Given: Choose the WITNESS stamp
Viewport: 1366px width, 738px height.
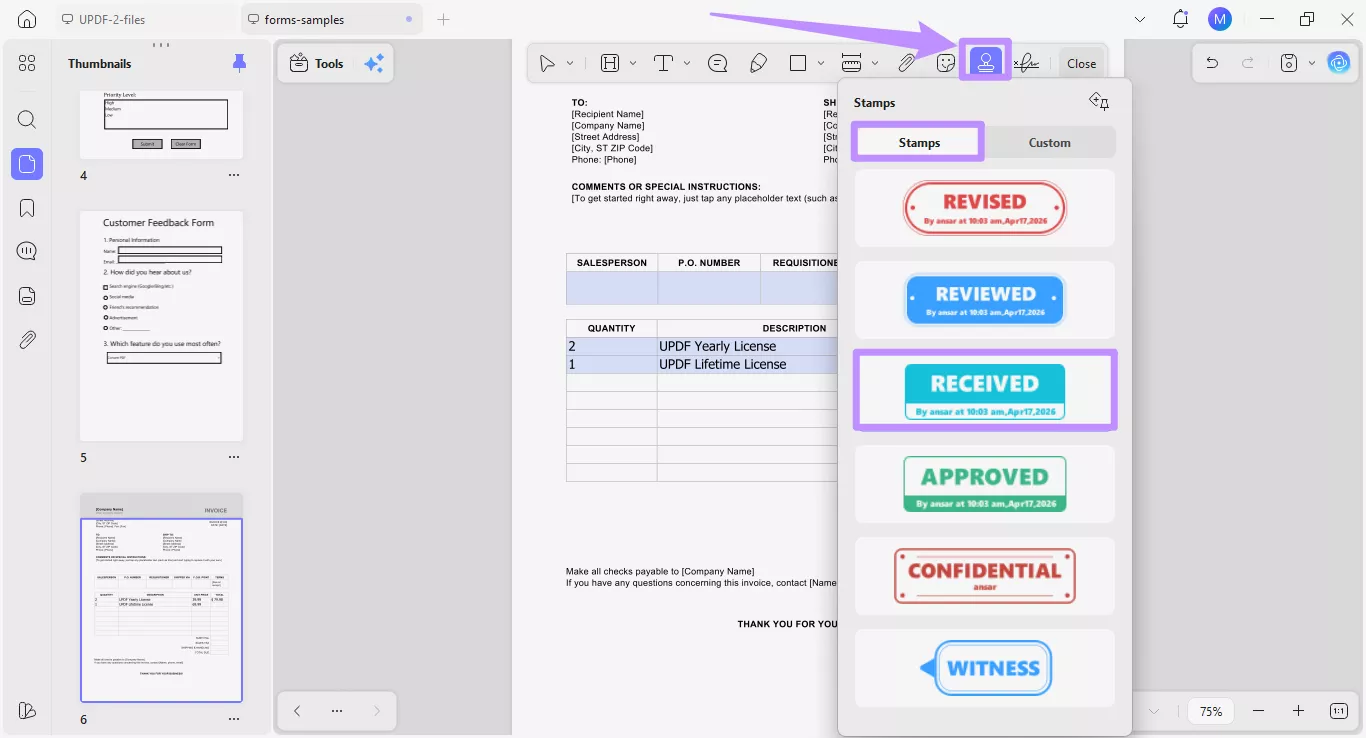Looking at the screenshot, I should click(x=985, y=668).
